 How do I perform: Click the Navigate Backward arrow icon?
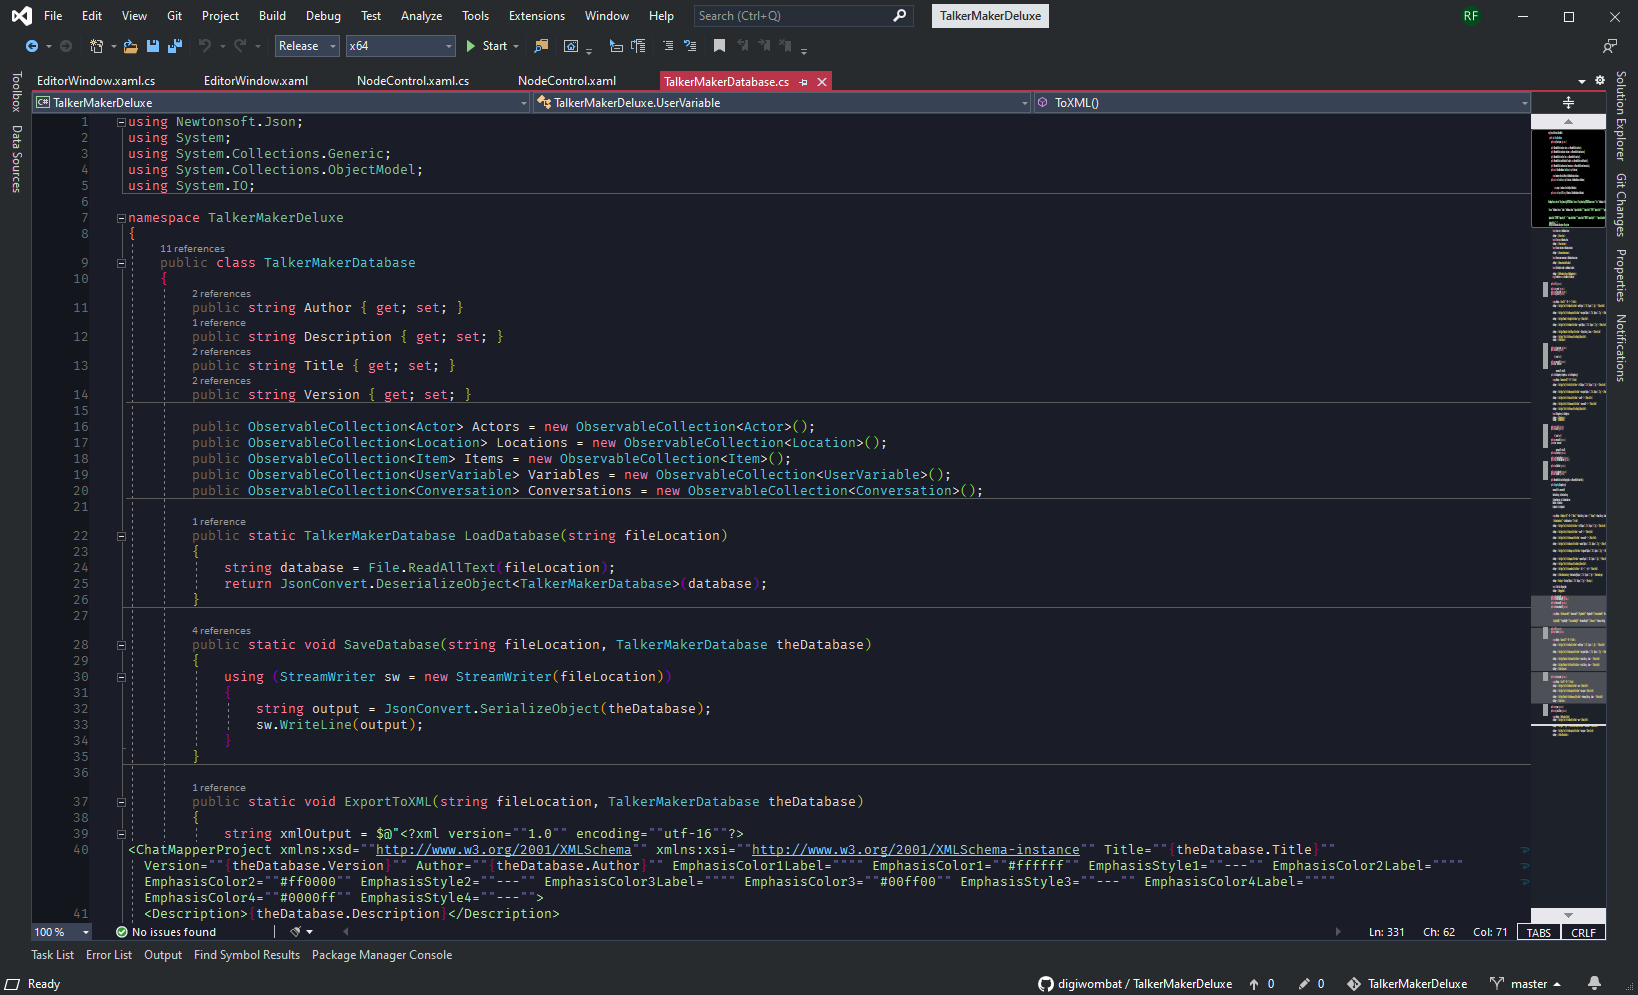32,46
